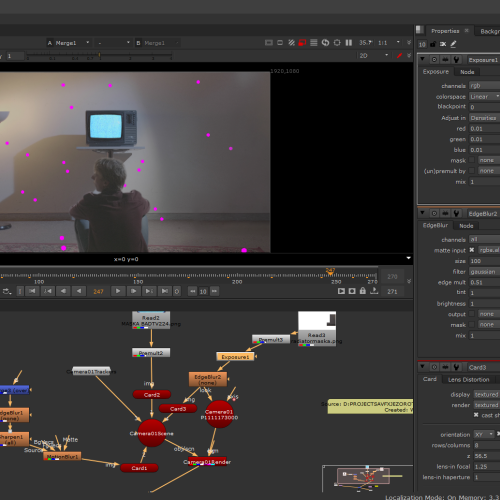Clear all property panels icon
This screenshot has height=500, width=500.
[x=443, y=44]
